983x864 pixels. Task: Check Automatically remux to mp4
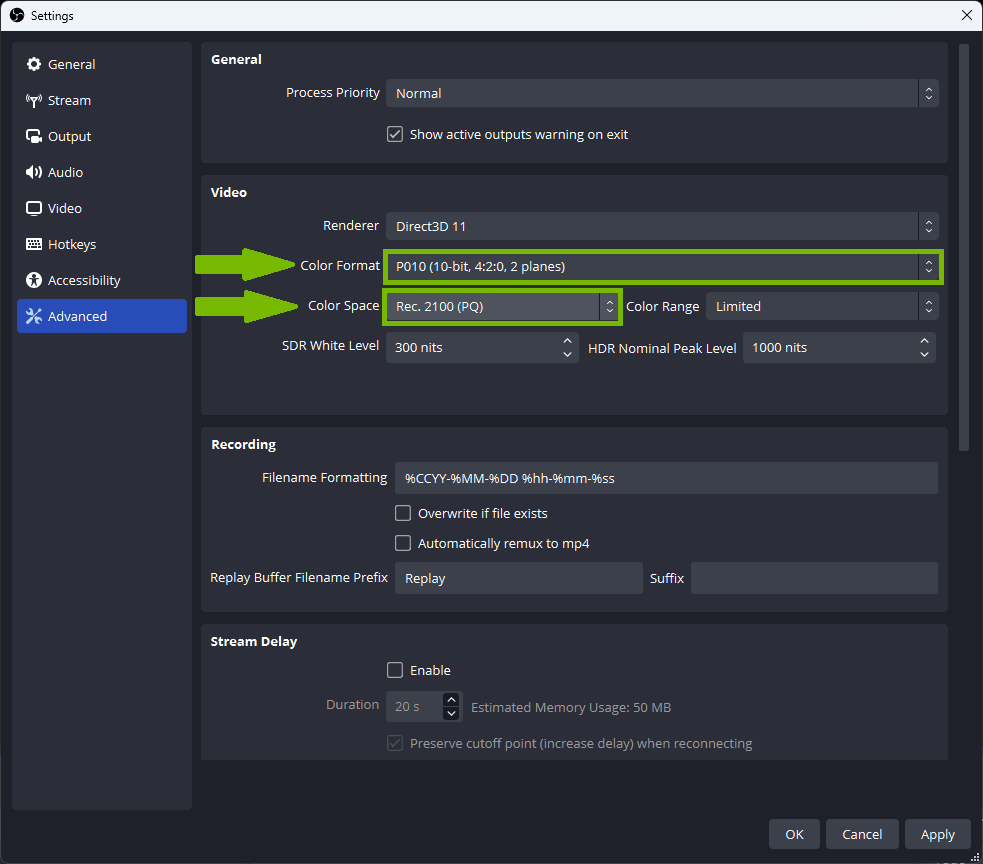coord(403,543)
